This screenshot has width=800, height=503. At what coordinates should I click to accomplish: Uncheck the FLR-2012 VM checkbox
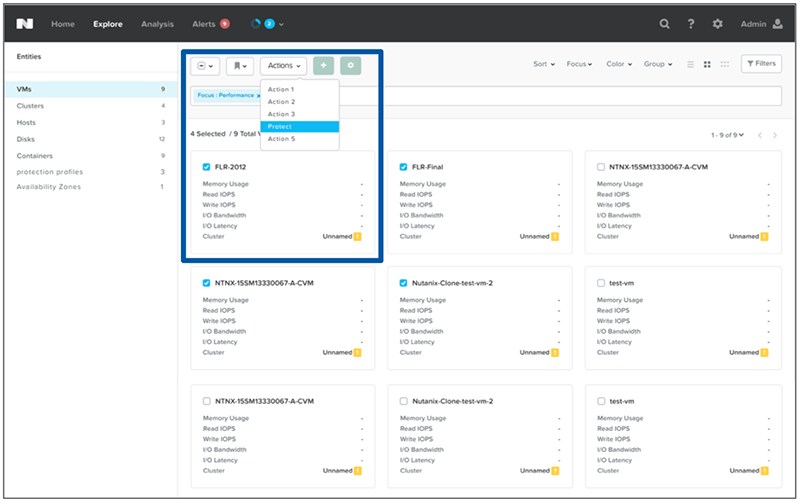(206, 167)
